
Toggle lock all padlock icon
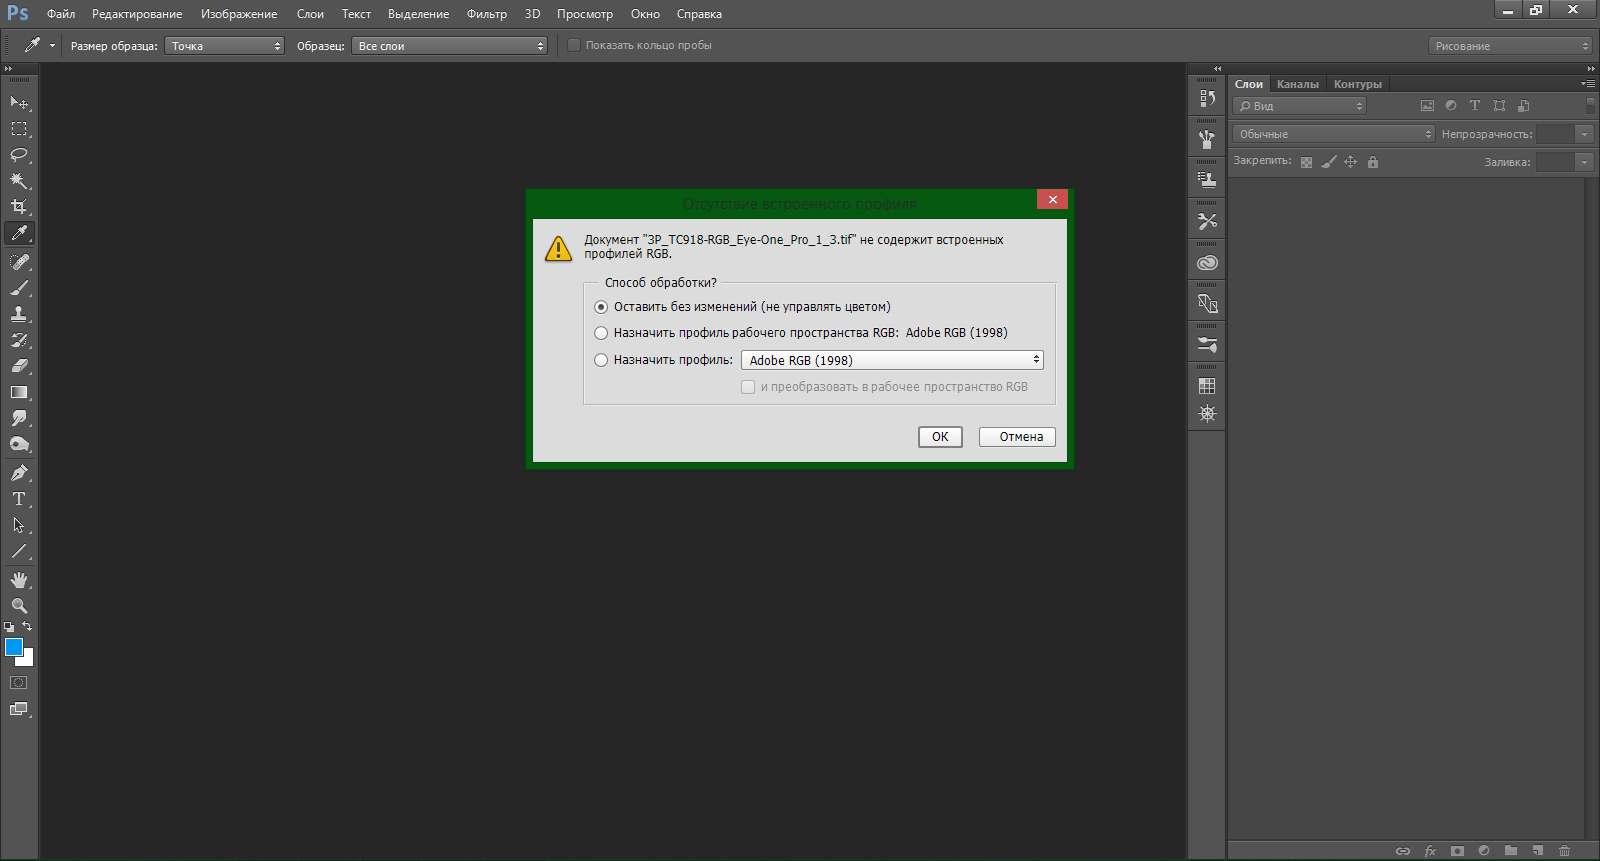click(1373, 162)
